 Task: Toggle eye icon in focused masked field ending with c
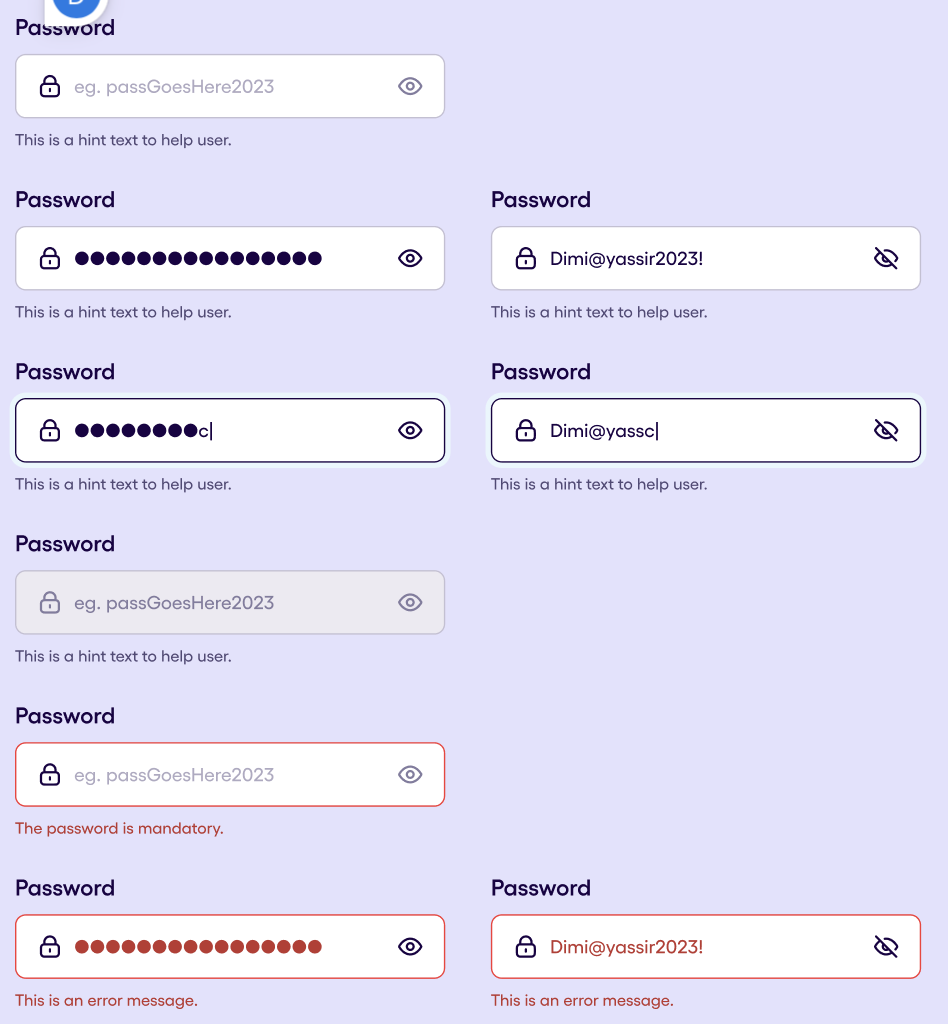[x=410, y=430]
